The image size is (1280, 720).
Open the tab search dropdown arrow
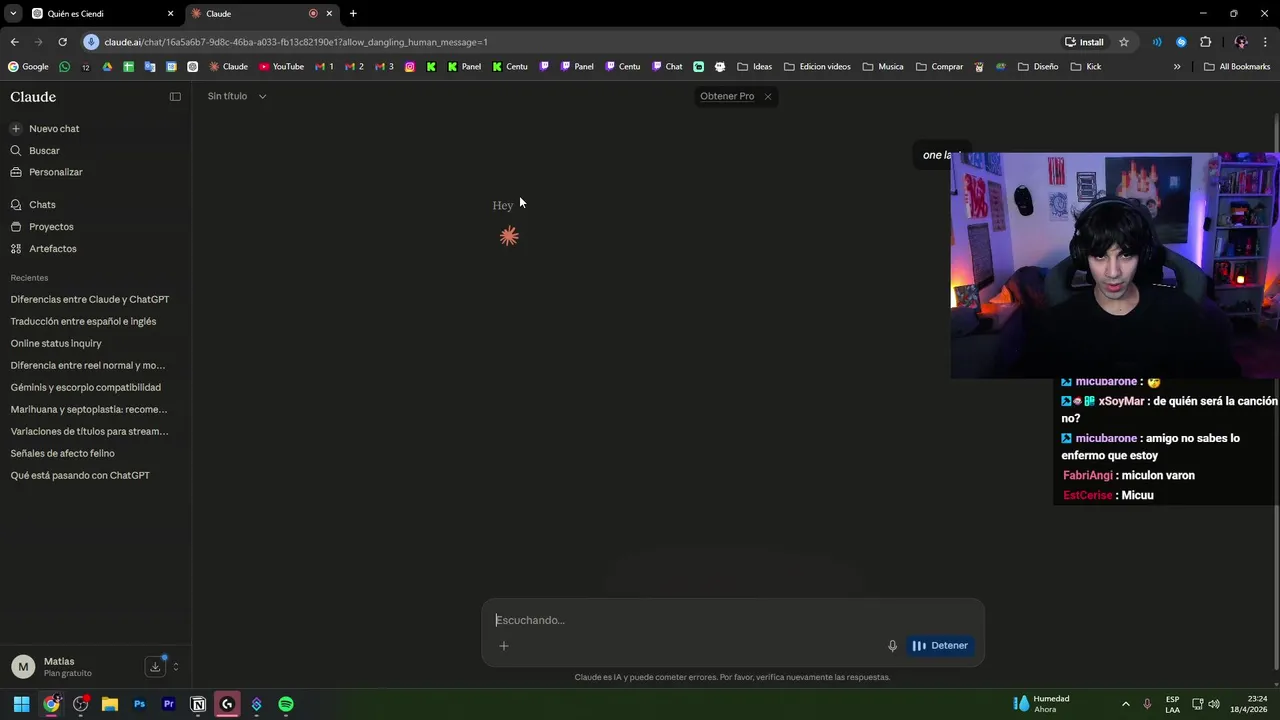13,14
